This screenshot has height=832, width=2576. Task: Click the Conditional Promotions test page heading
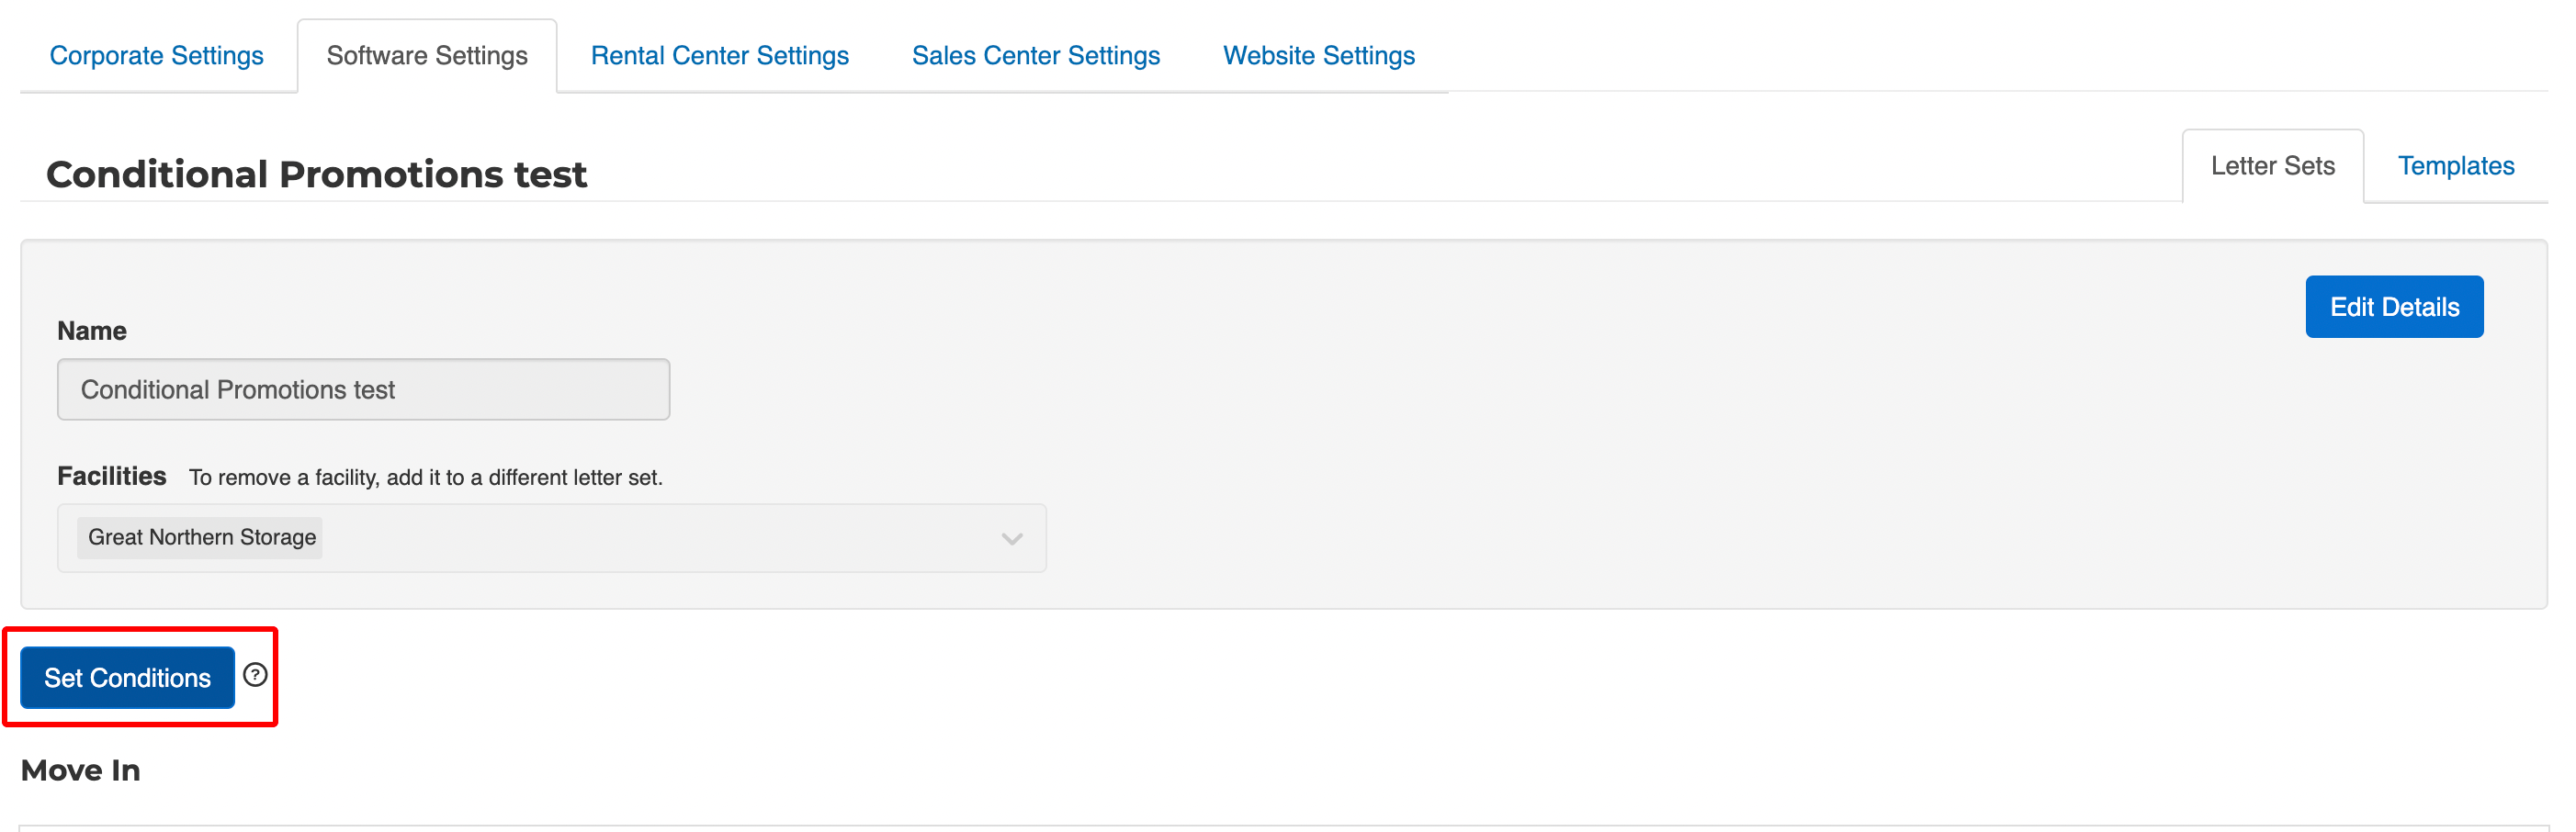click(x=316, y=175)
